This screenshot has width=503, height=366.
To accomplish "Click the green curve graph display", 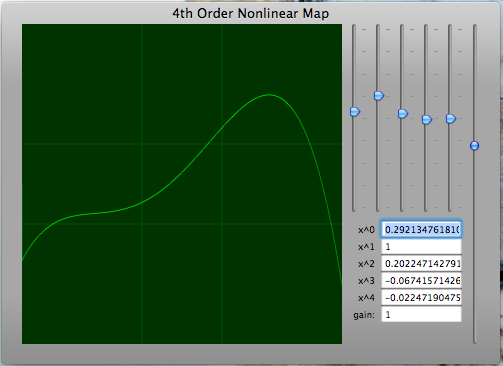I will pos(182,184).
